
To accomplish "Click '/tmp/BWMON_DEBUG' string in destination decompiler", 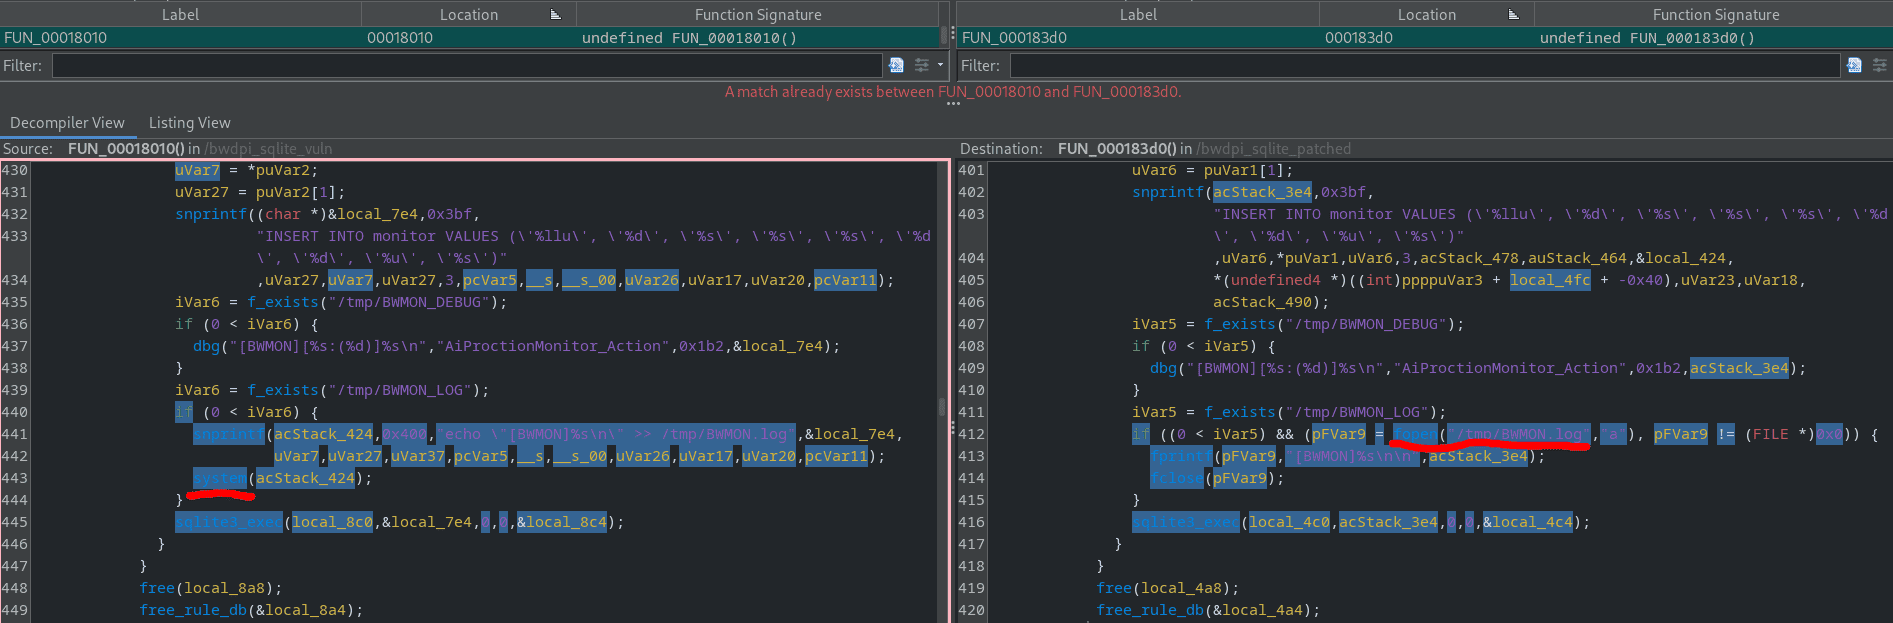I will point(1370,324).
